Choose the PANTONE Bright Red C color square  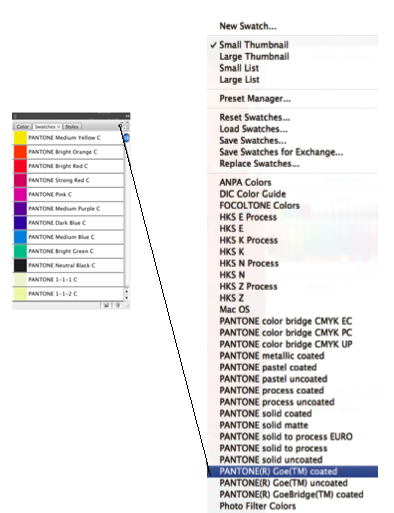coord(20,166)
